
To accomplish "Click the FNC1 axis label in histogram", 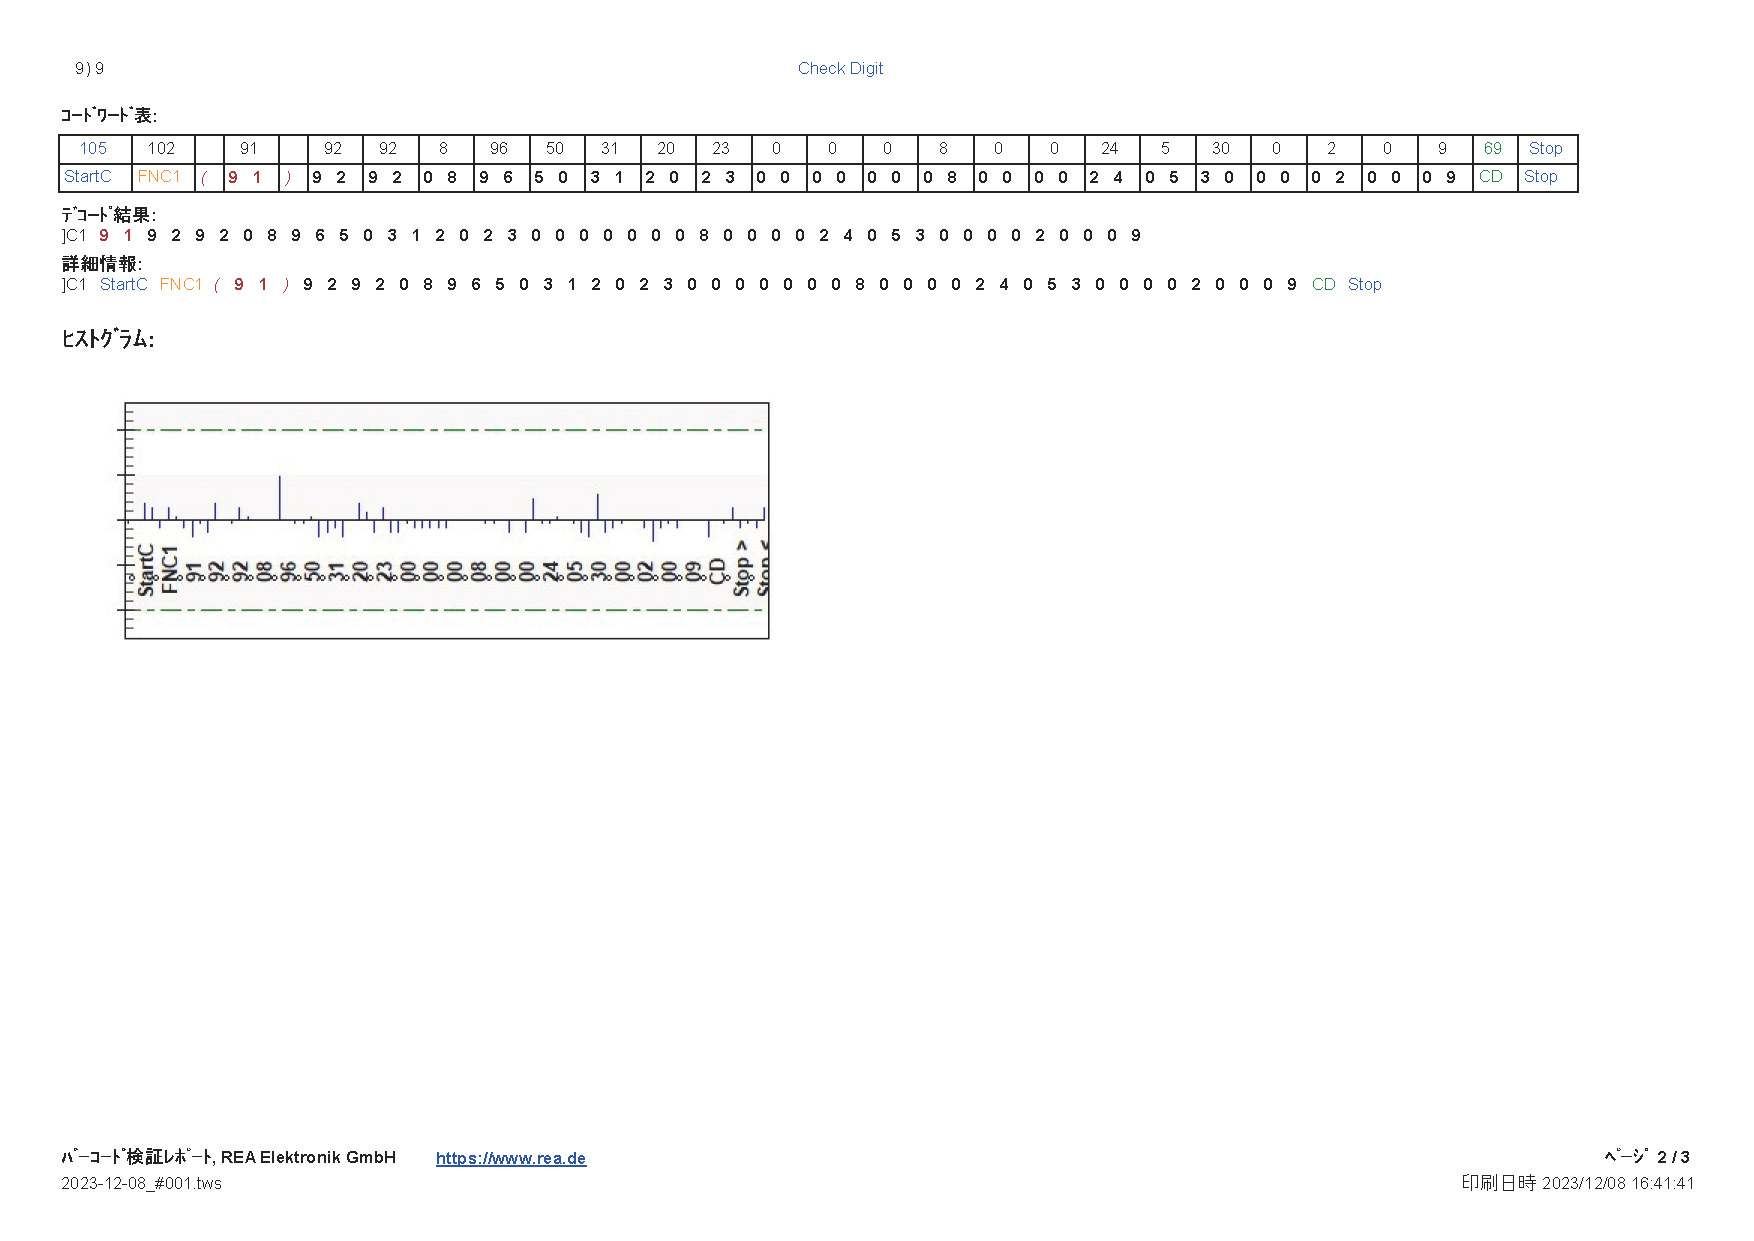I will 170,570.
